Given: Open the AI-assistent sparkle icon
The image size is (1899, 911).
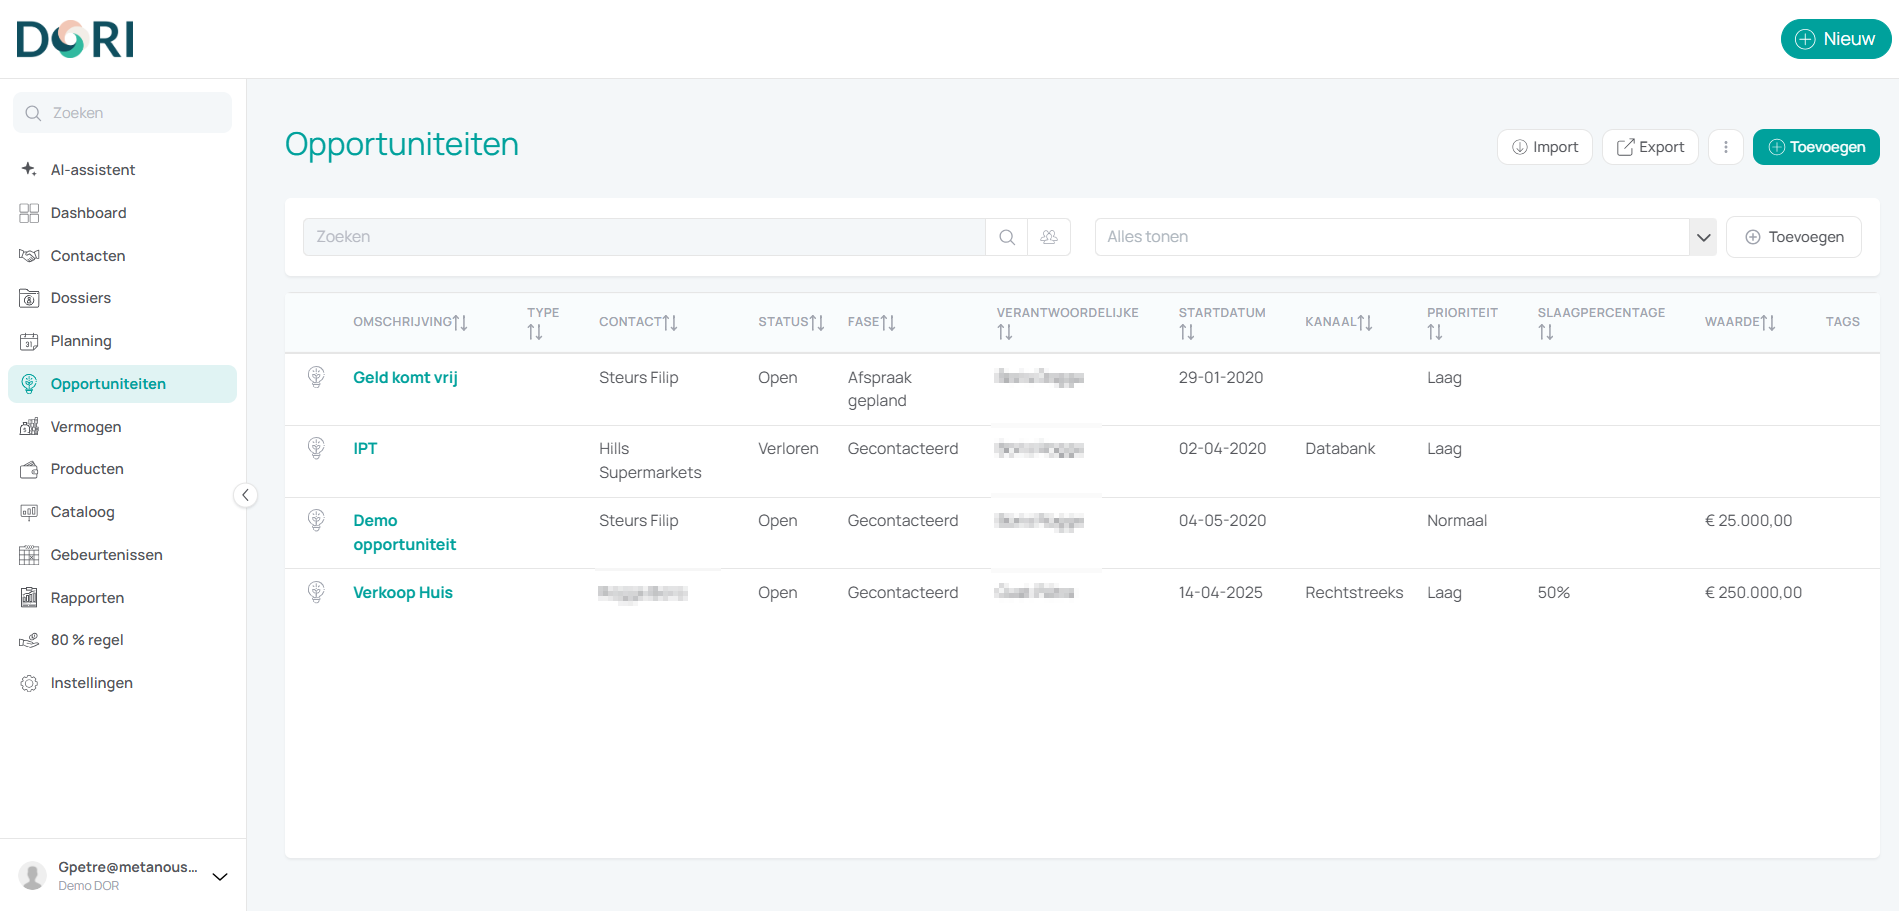Looking at the screenshot, I should click(29, 169).
